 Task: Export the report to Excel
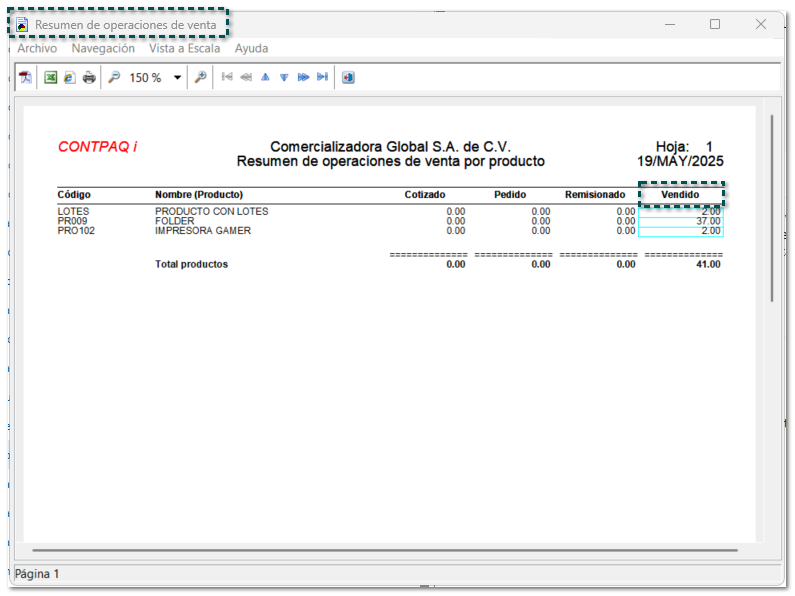coord(50,77)
